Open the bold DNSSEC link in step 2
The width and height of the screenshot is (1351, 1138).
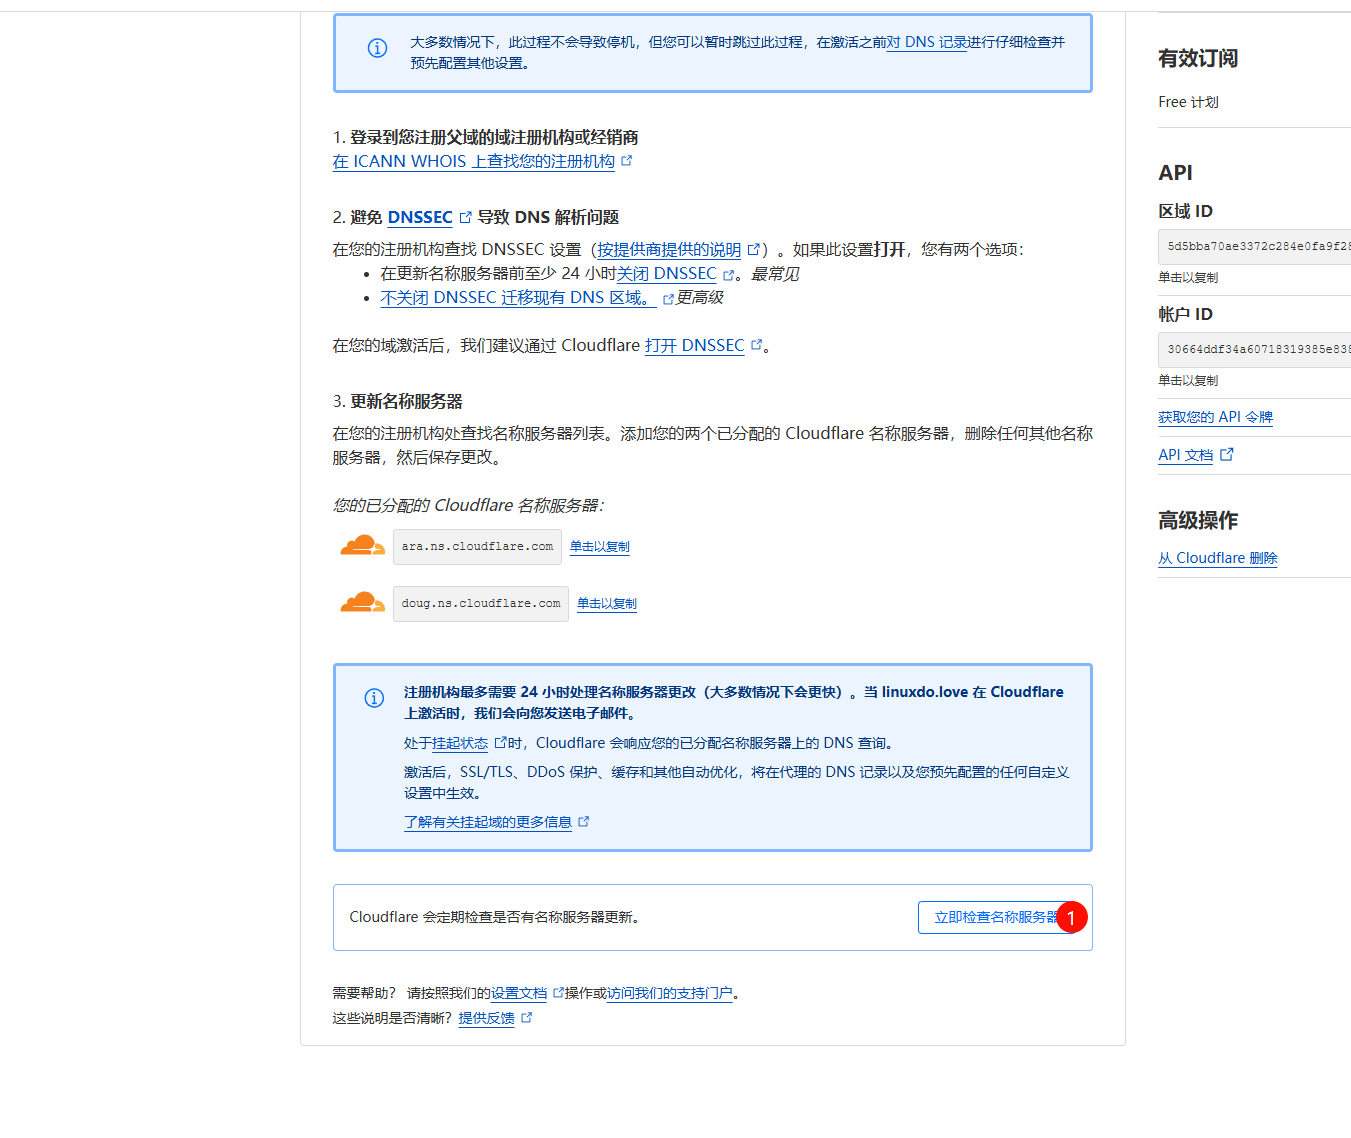click(x=420, y=217)
